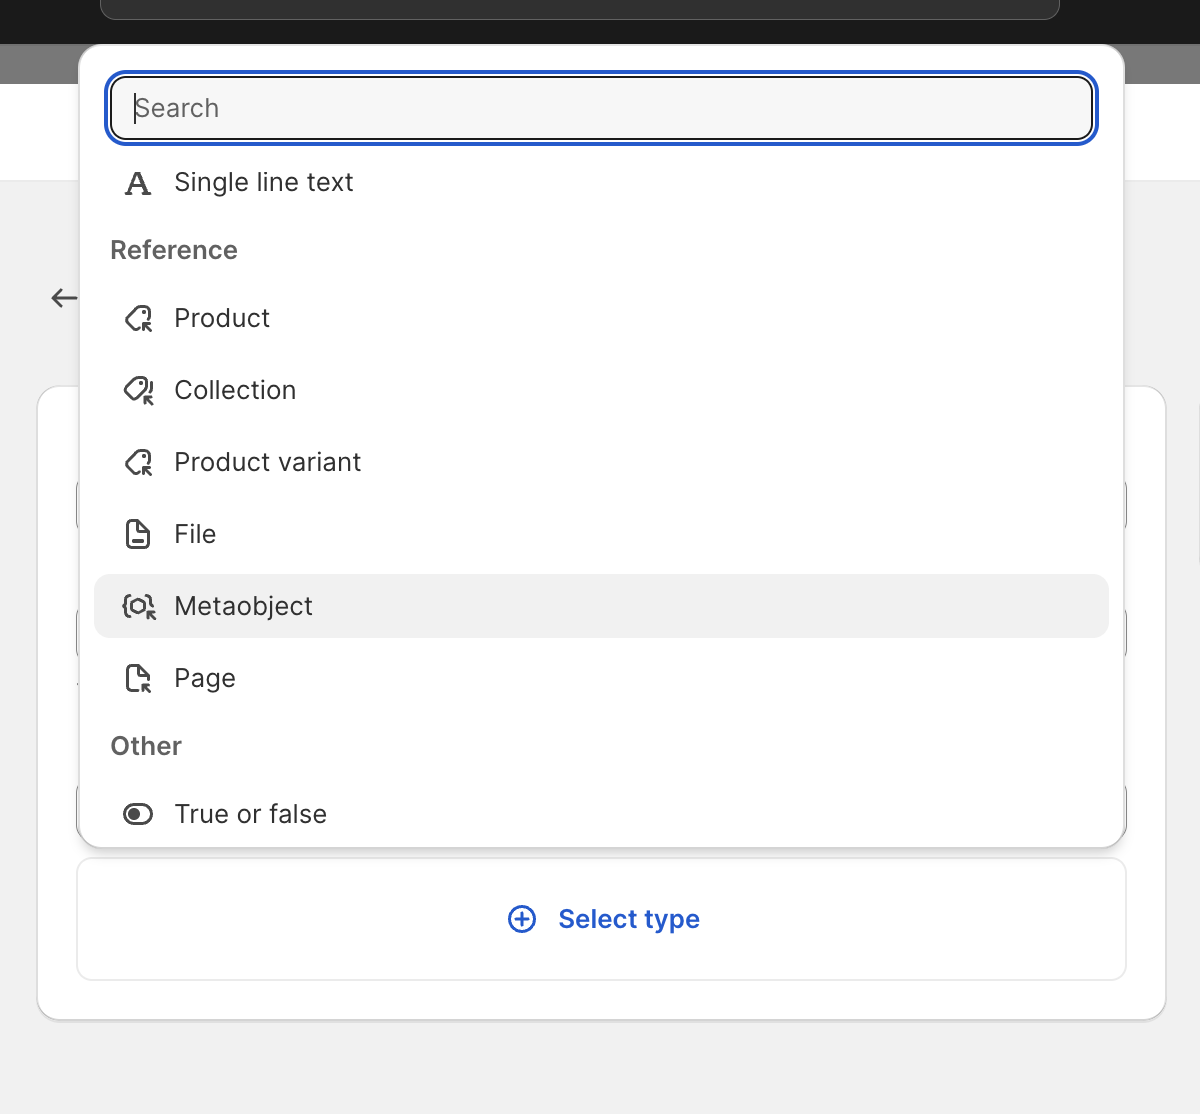Click the File document icon
The image size is (1200, 1114).
click(x=138, y=535)
